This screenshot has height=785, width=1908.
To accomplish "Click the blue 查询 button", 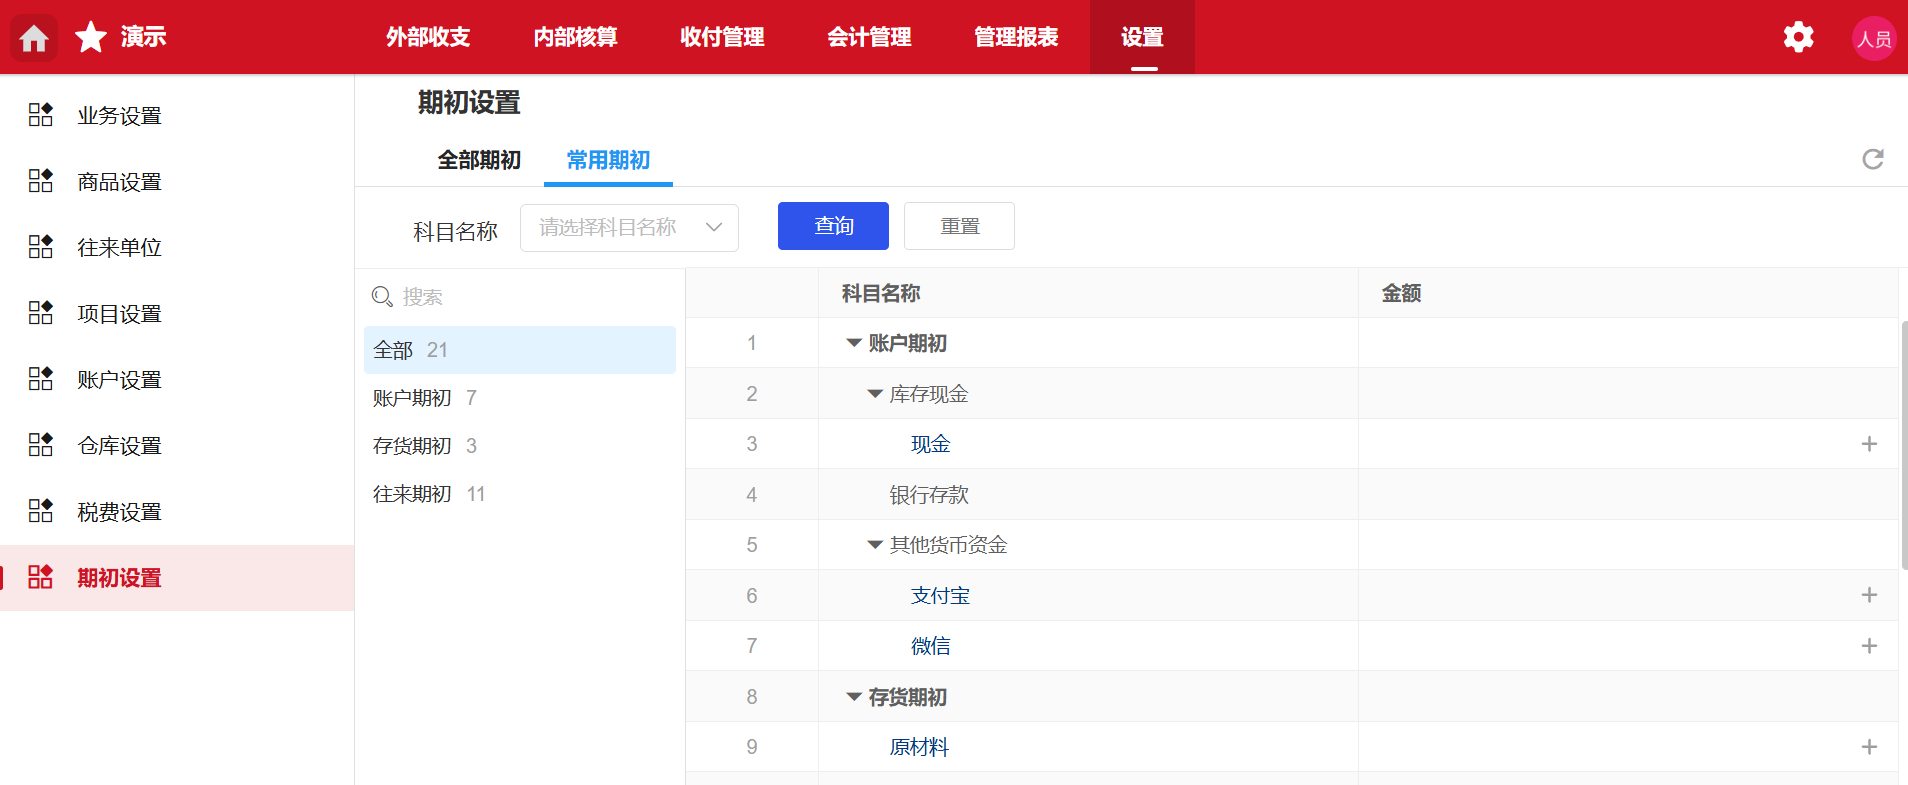I will click(x=833, y=226).
